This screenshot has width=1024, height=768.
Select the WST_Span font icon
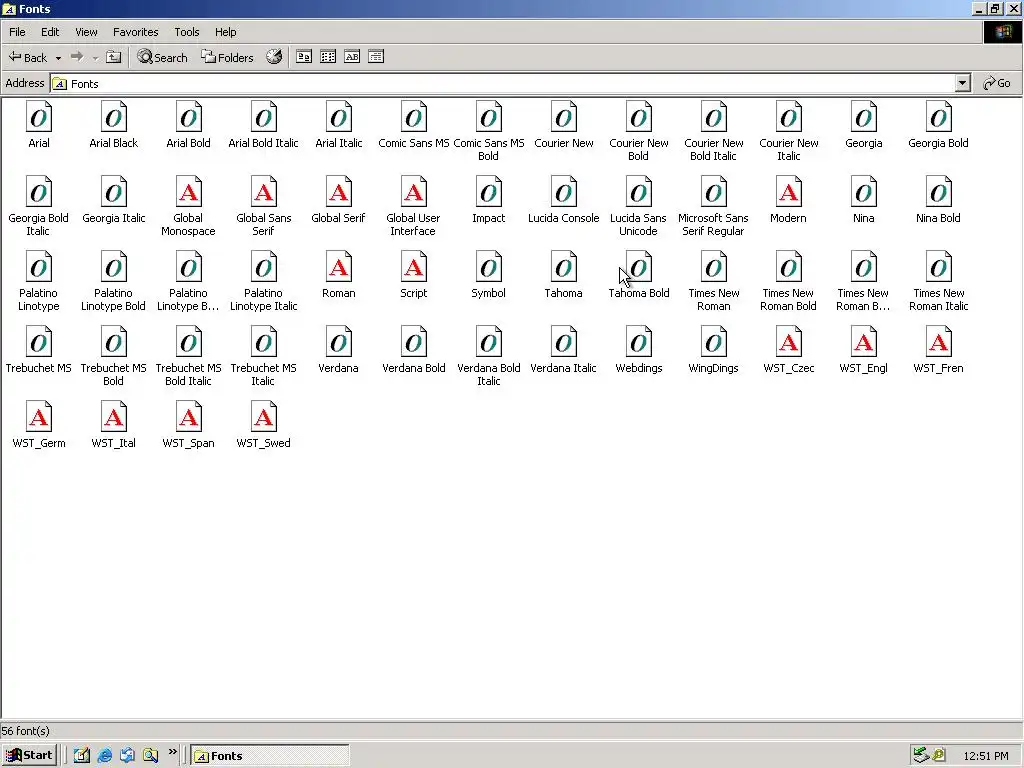click(189, 418)
